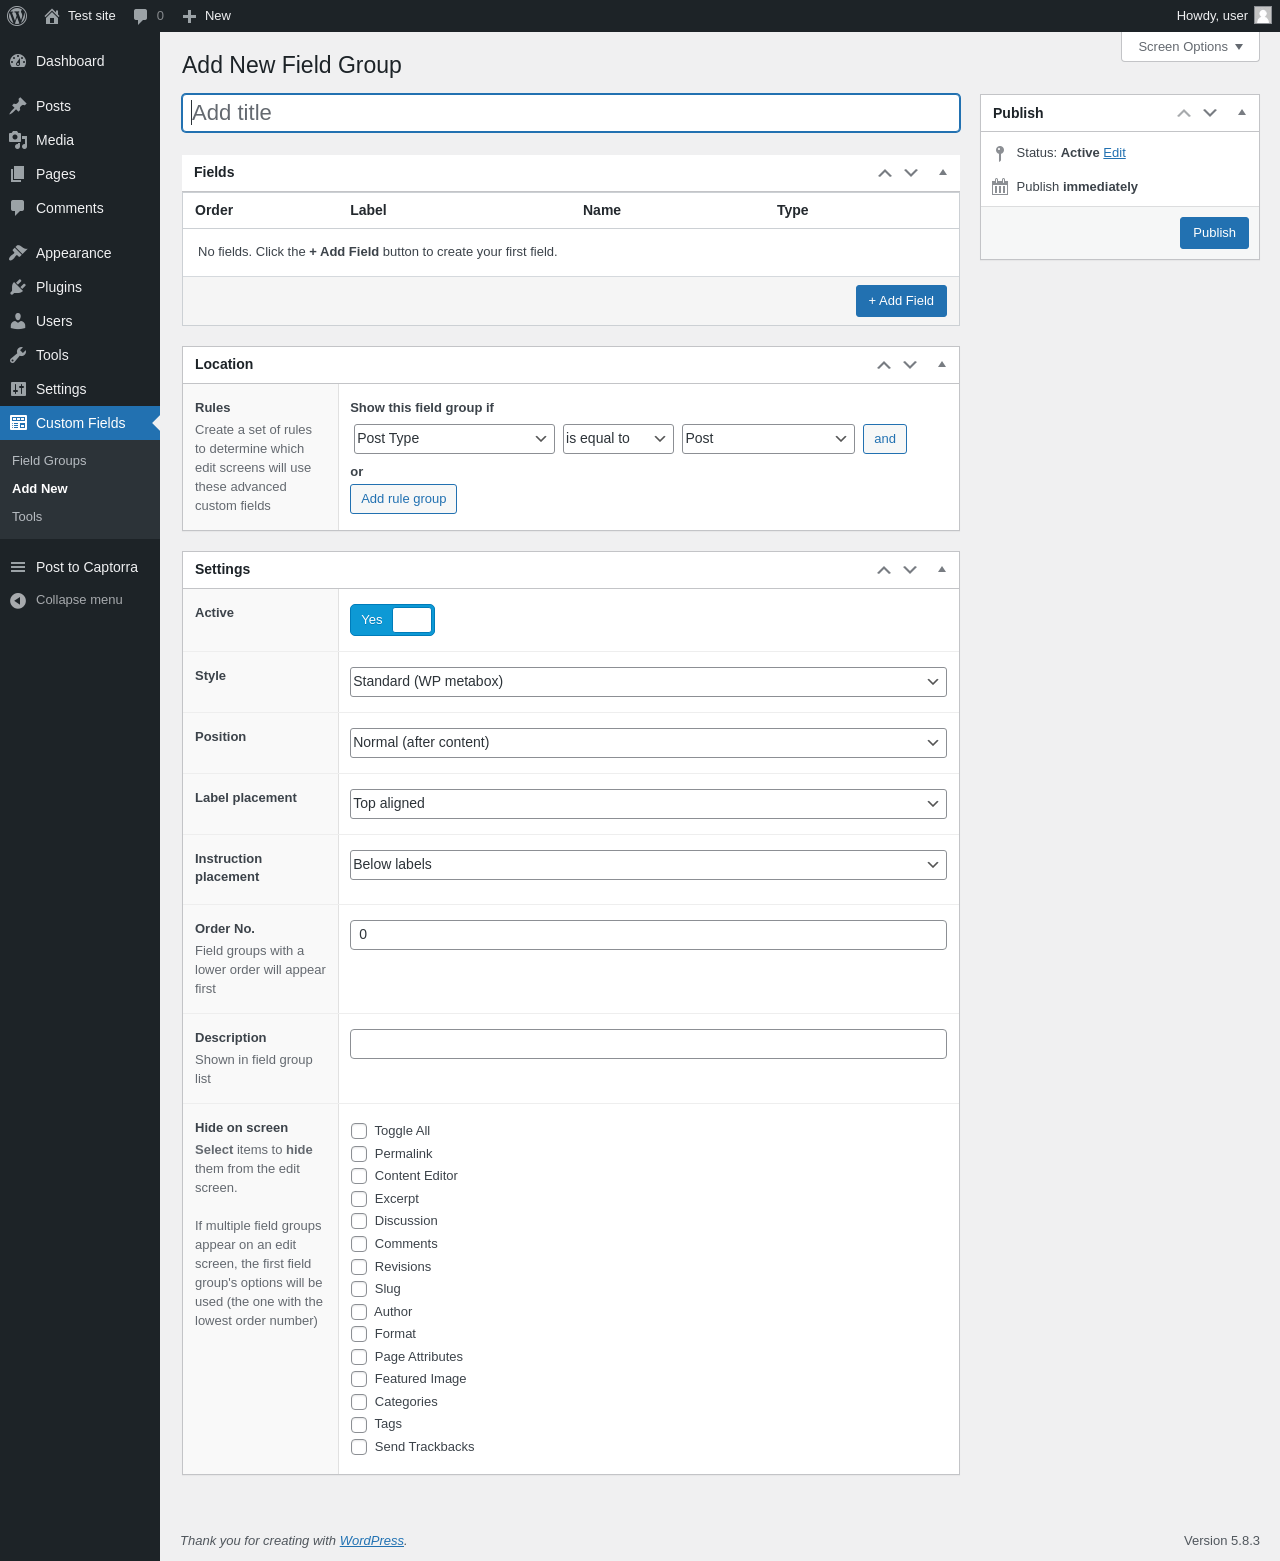1280x1561 pixels.
Task: Move Settings panel down with arrow
Action: [x=910, y=570]
